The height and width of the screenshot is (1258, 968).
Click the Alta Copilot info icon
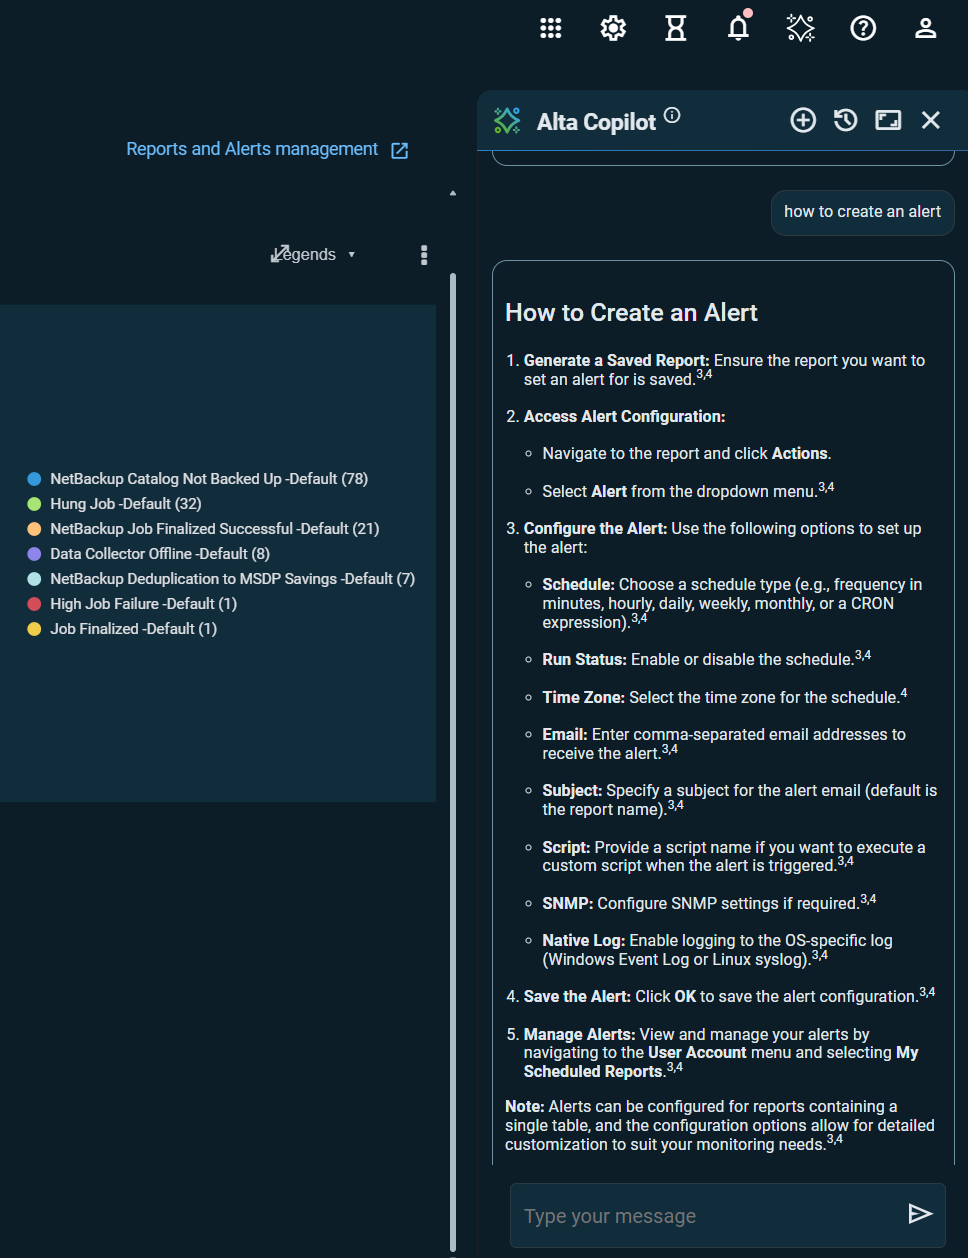coord(672,115)
